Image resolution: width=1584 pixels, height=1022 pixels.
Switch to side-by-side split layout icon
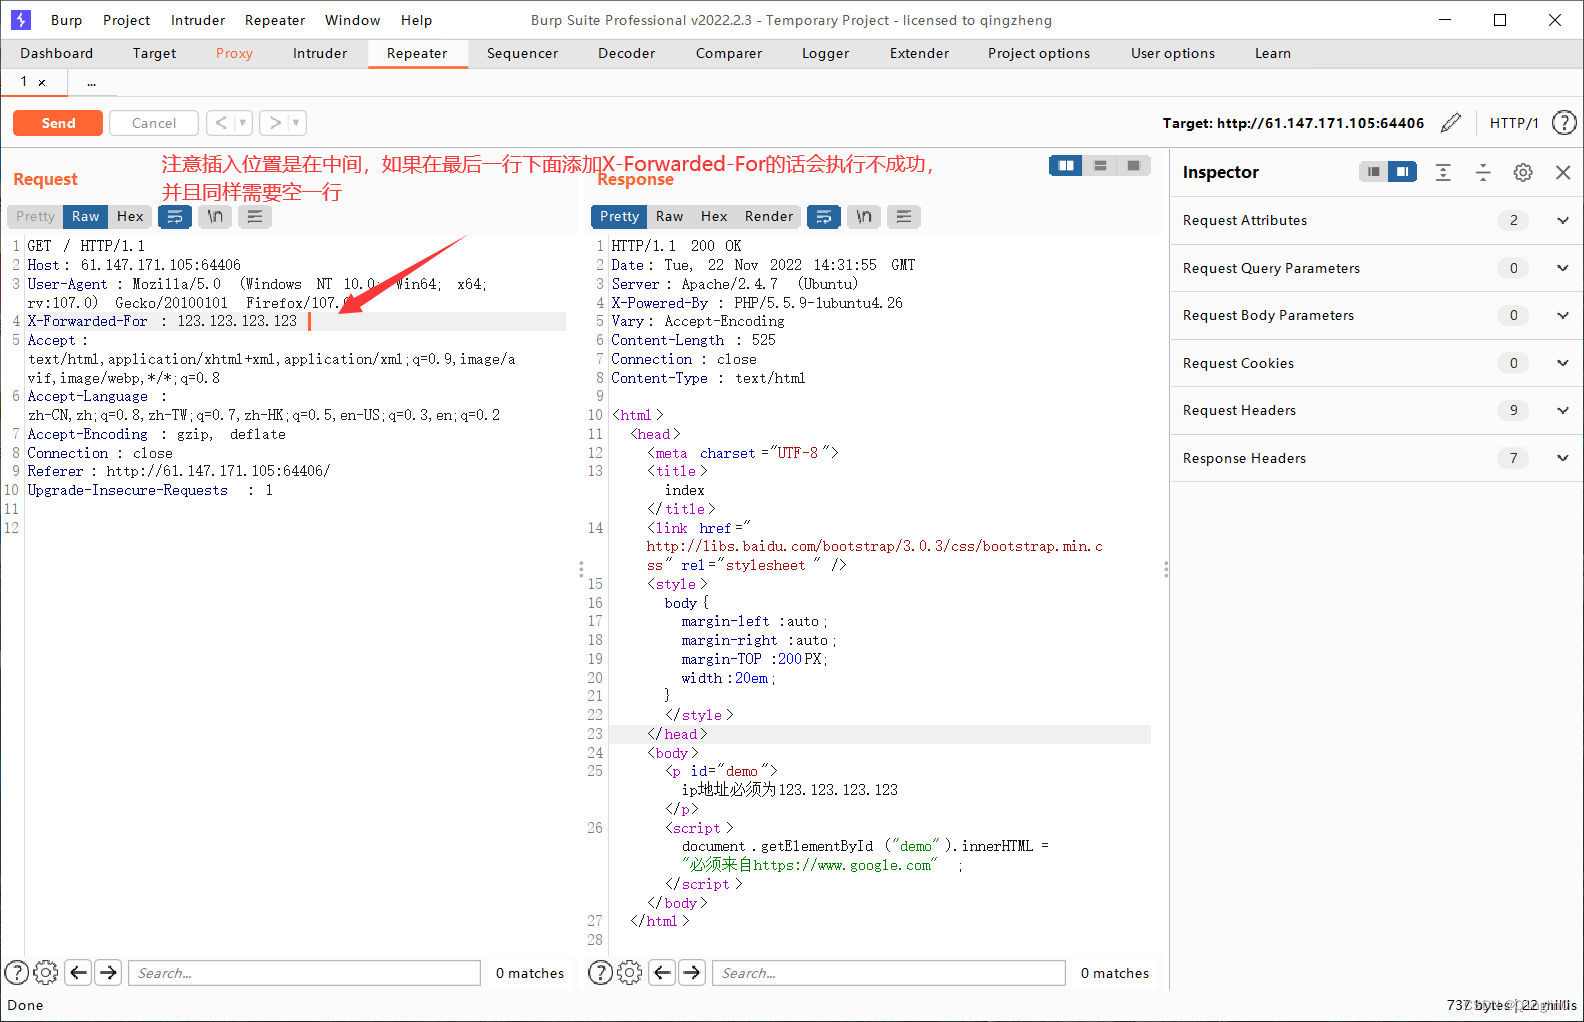click(x=1066, y=165)
